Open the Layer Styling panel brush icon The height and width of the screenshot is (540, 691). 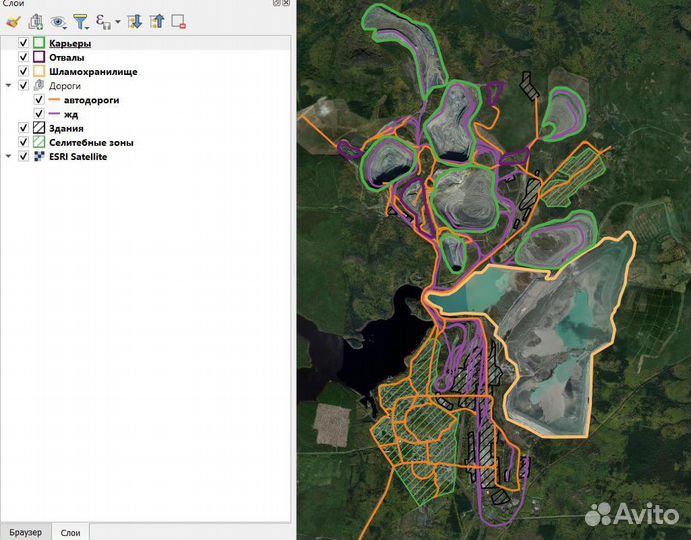click(13, 22)
